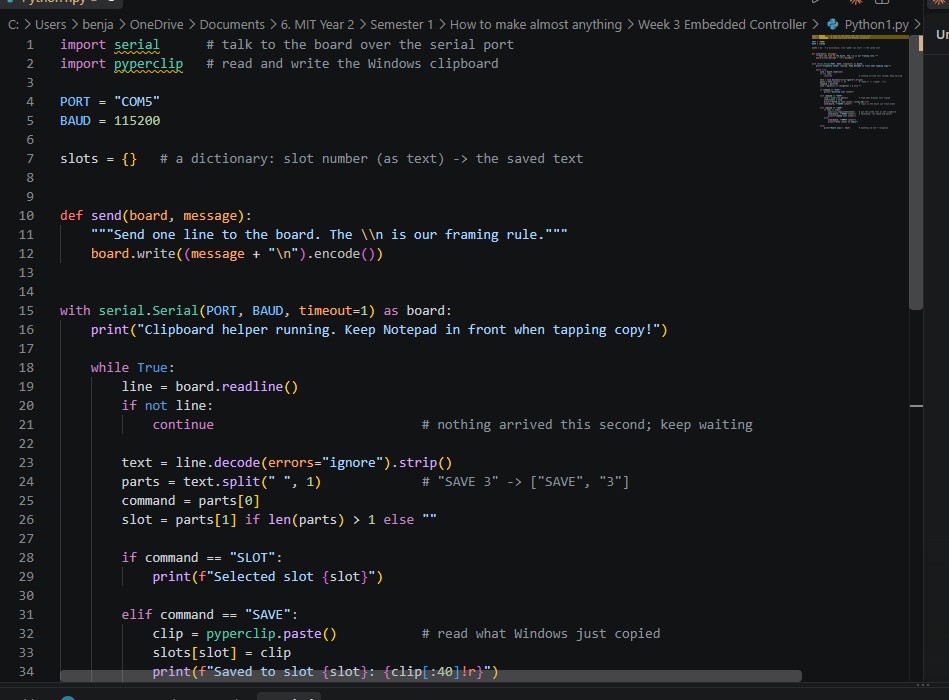
Task: Click the PORT constant name on line 4
Action: 75,102
